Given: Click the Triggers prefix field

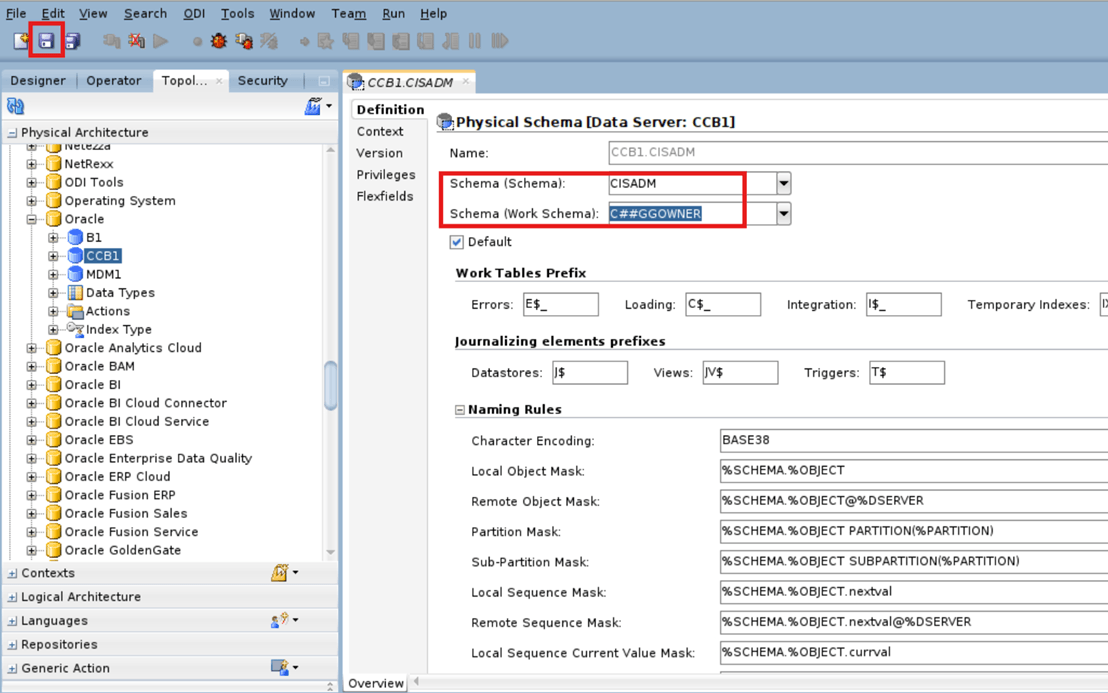Looking at the screenshot, I should (907, 372).
